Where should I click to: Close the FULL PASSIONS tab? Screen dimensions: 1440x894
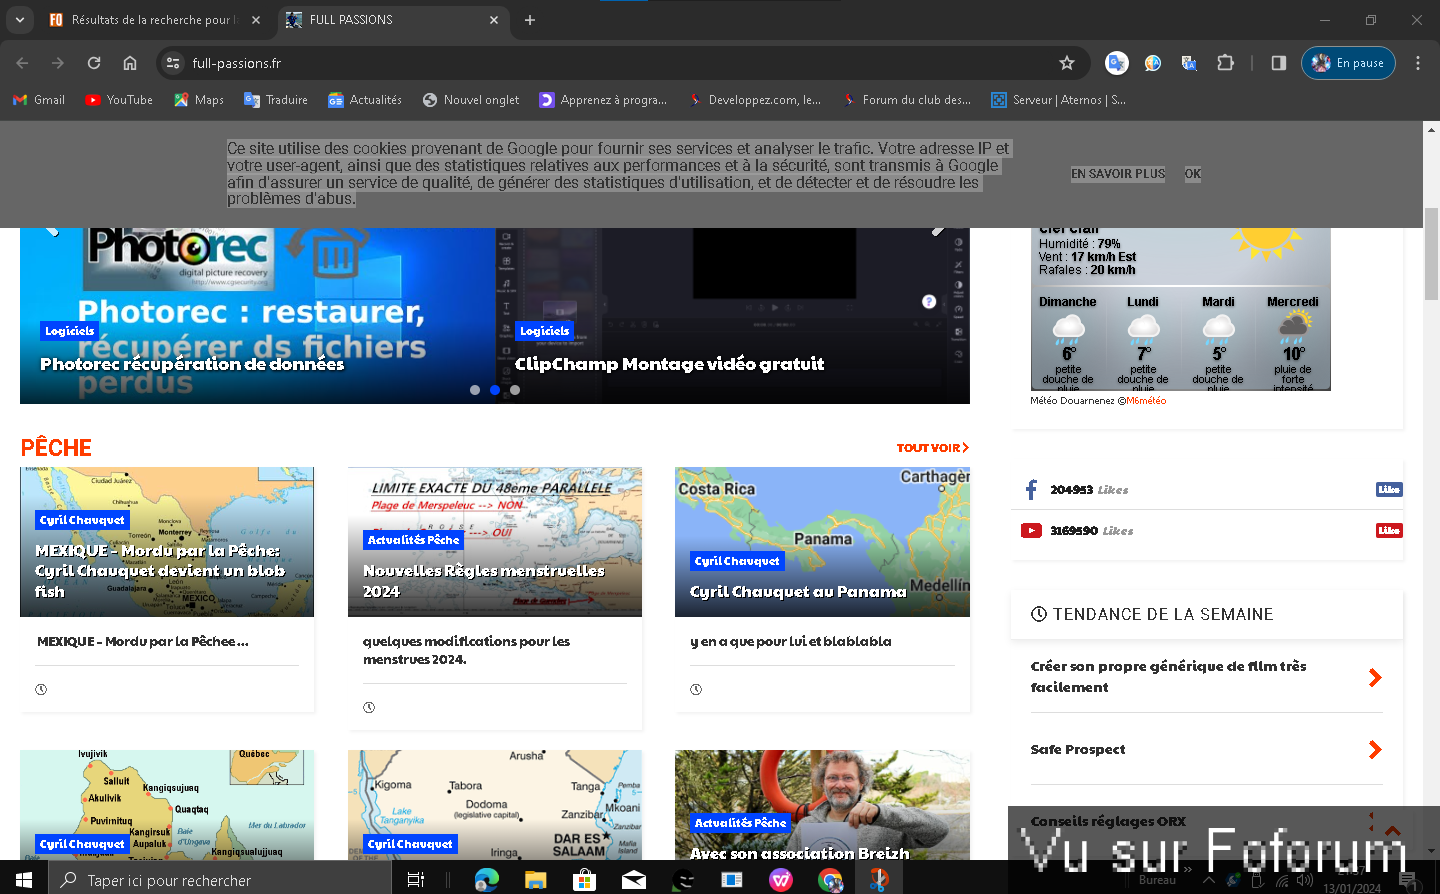click(494, 20)
